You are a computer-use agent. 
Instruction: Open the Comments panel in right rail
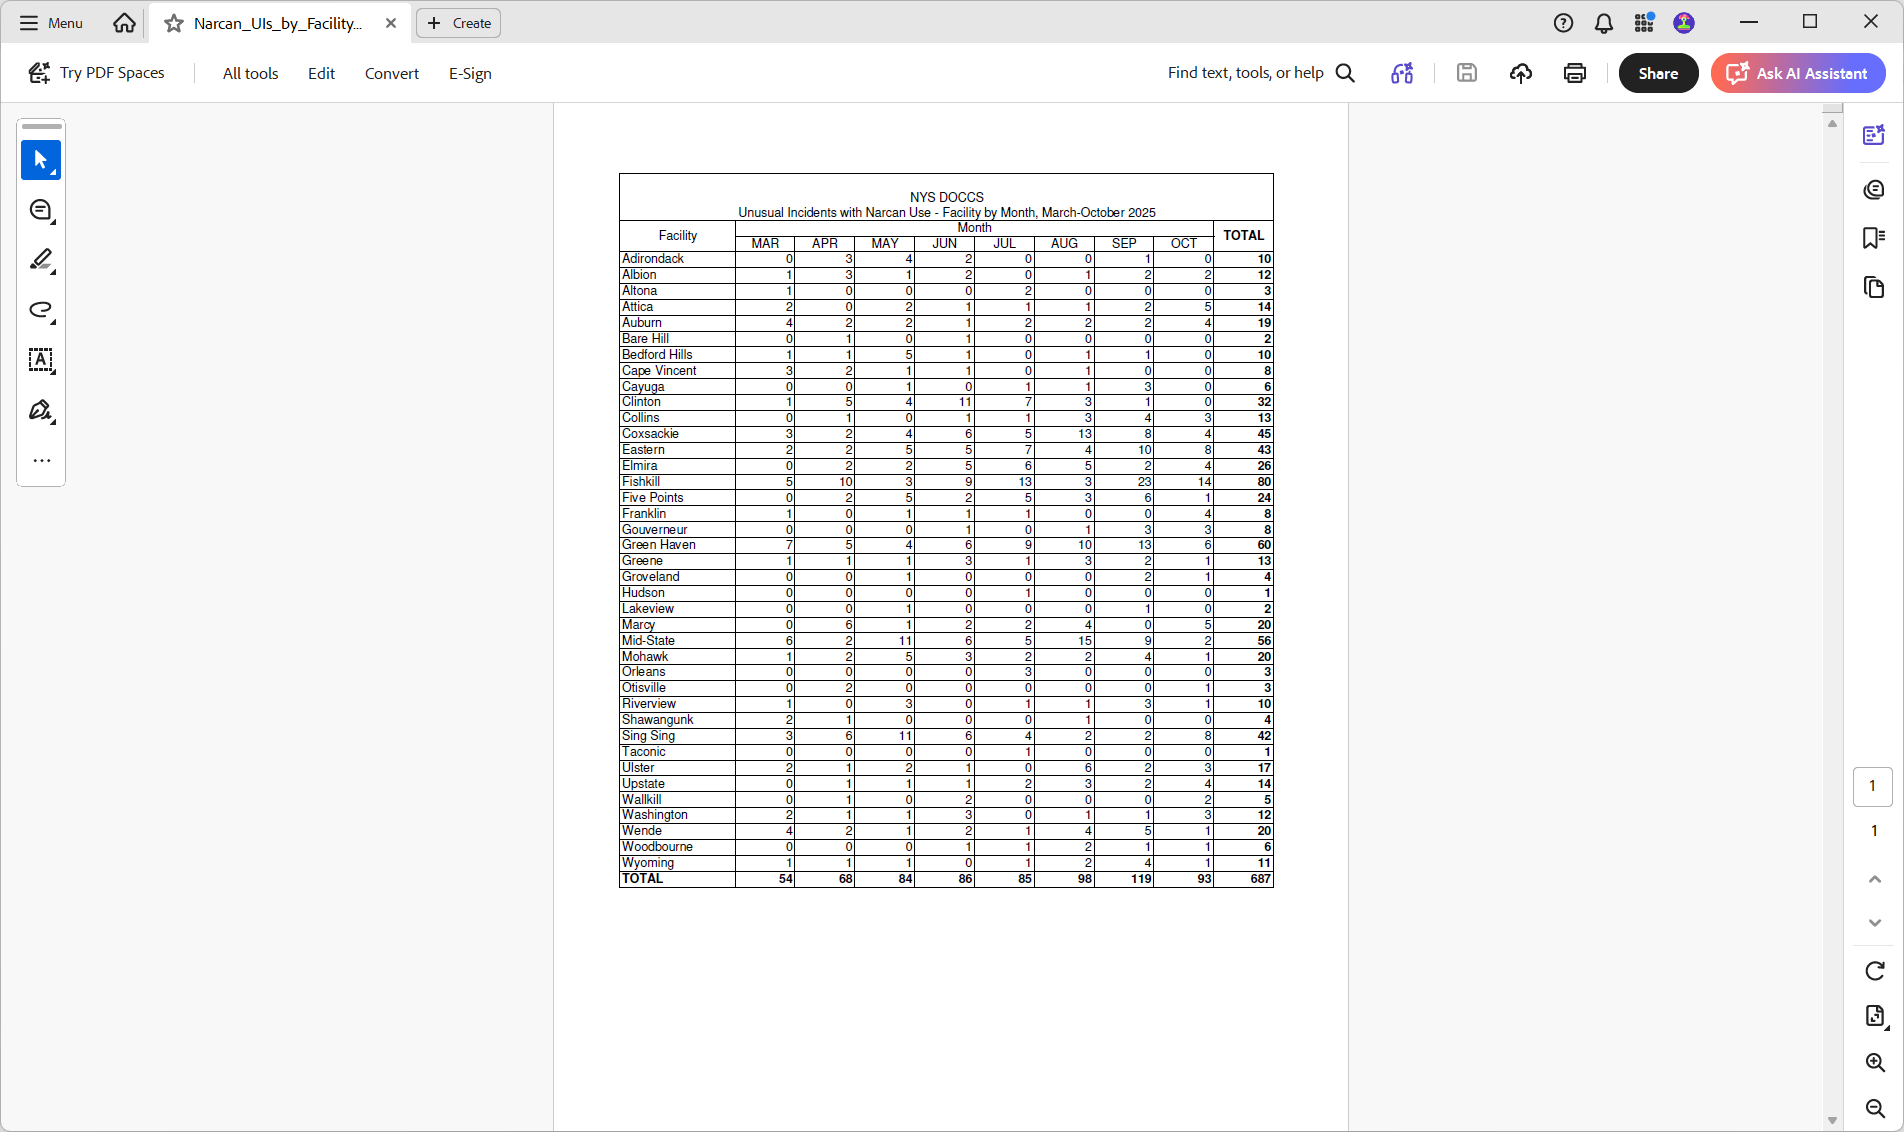coord(1874,189)
